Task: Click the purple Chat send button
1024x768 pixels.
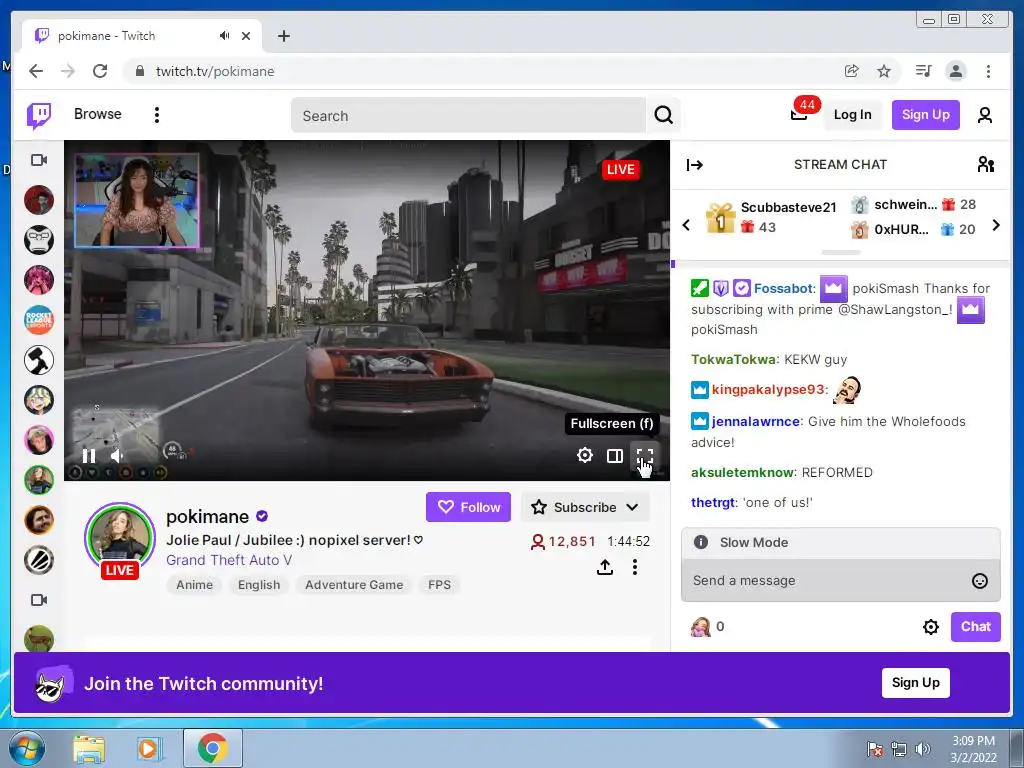Action: [x=976, y=627]
